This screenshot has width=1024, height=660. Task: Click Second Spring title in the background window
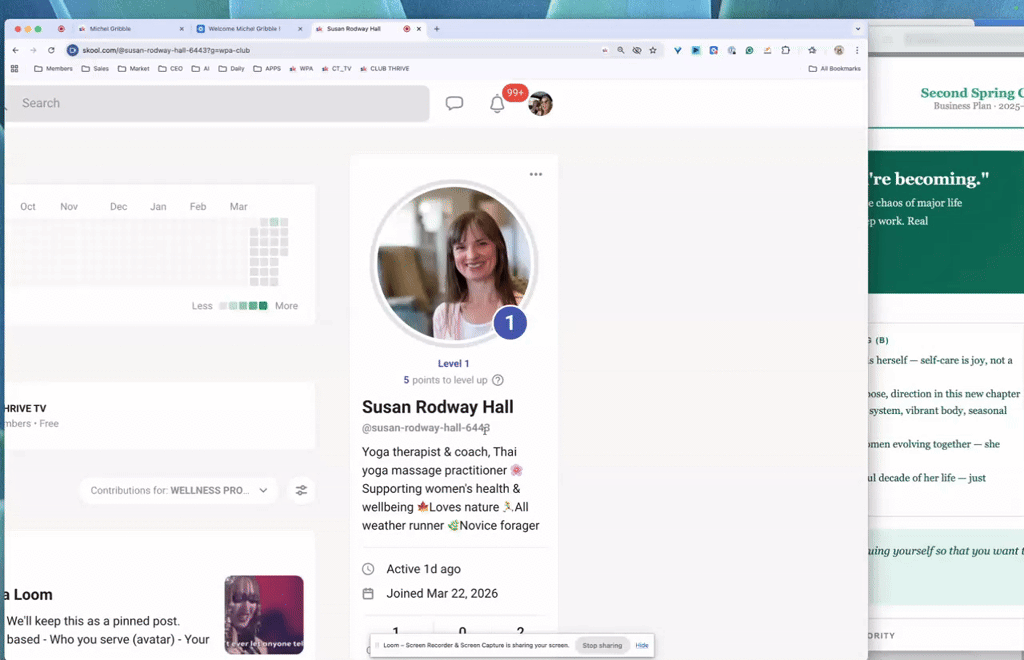click(x=972, y=93)
